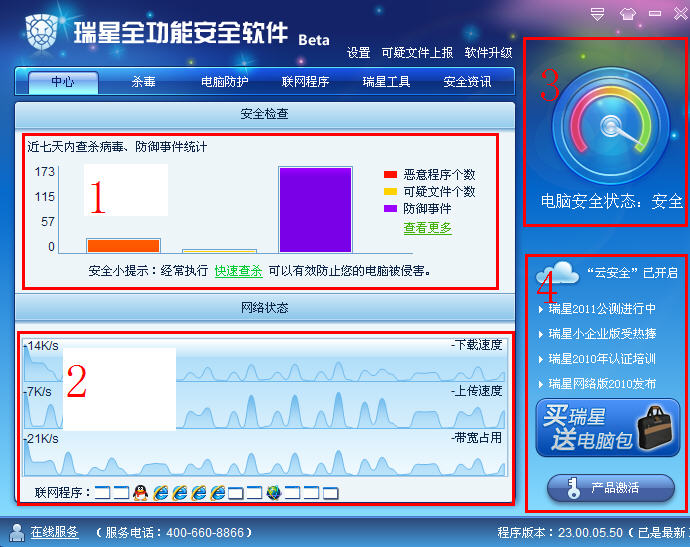The height and width of the screenshot is (547, 690).
Task: Open the 电脑防护 tab
Action: pos(224,82)
